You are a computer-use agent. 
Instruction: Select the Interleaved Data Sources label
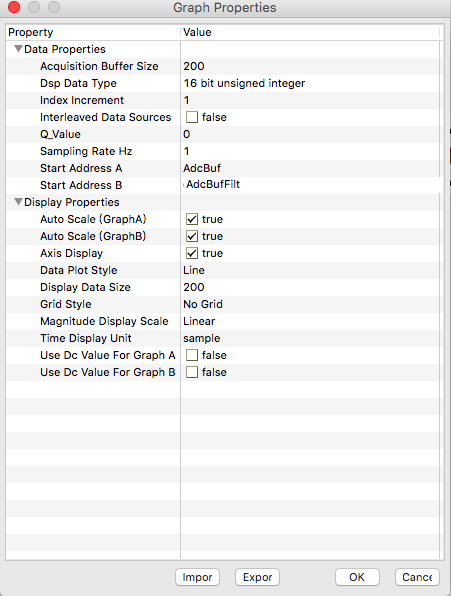click(106, 117)
